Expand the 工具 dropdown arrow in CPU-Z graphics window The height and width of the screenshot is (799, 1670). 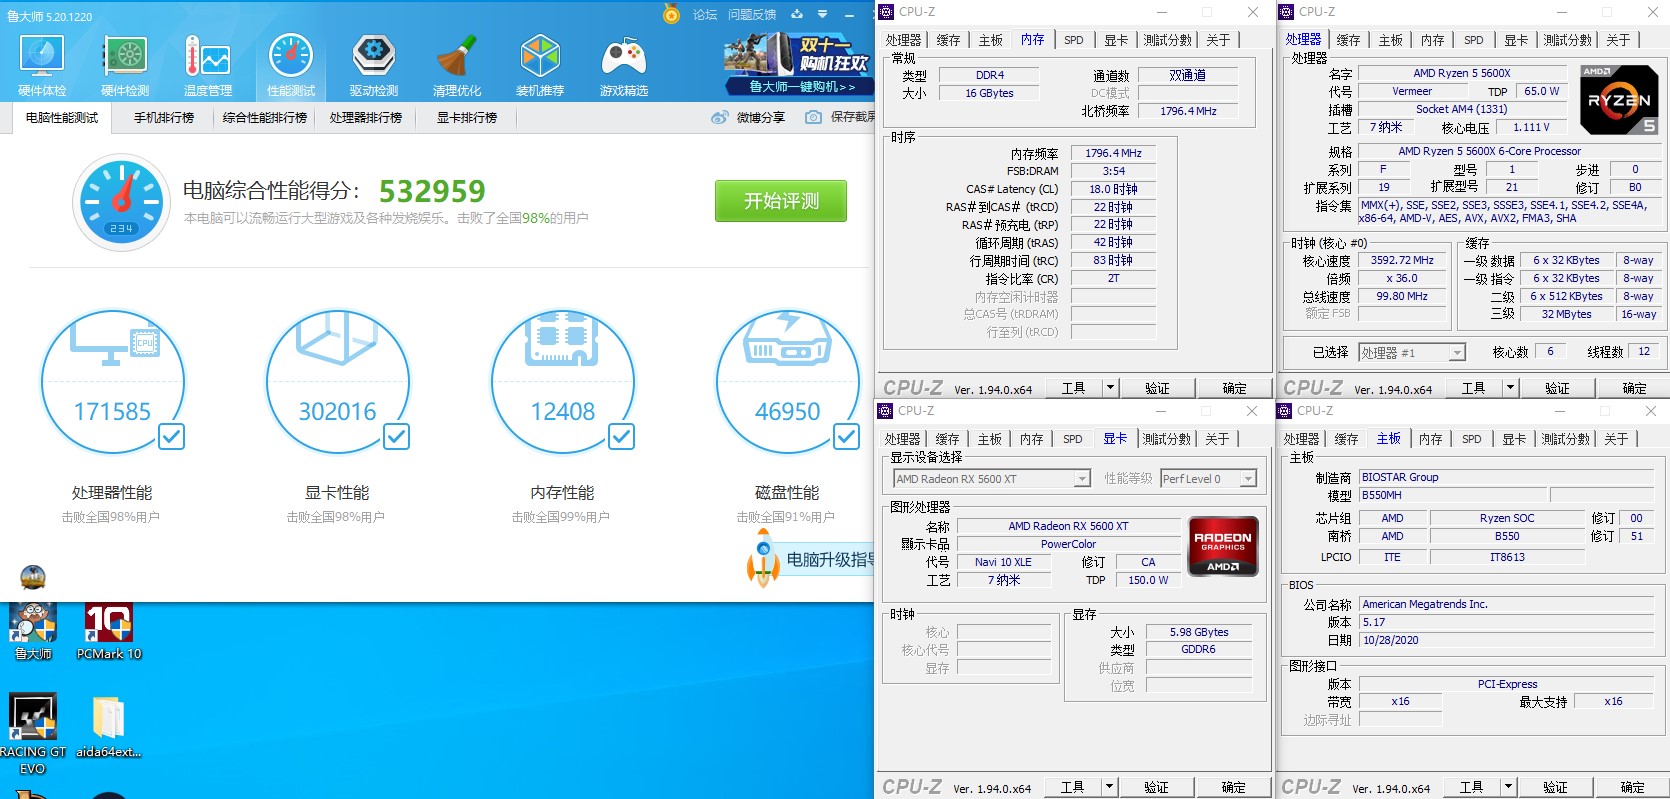pyautogui.click(x=1109, y=786)
